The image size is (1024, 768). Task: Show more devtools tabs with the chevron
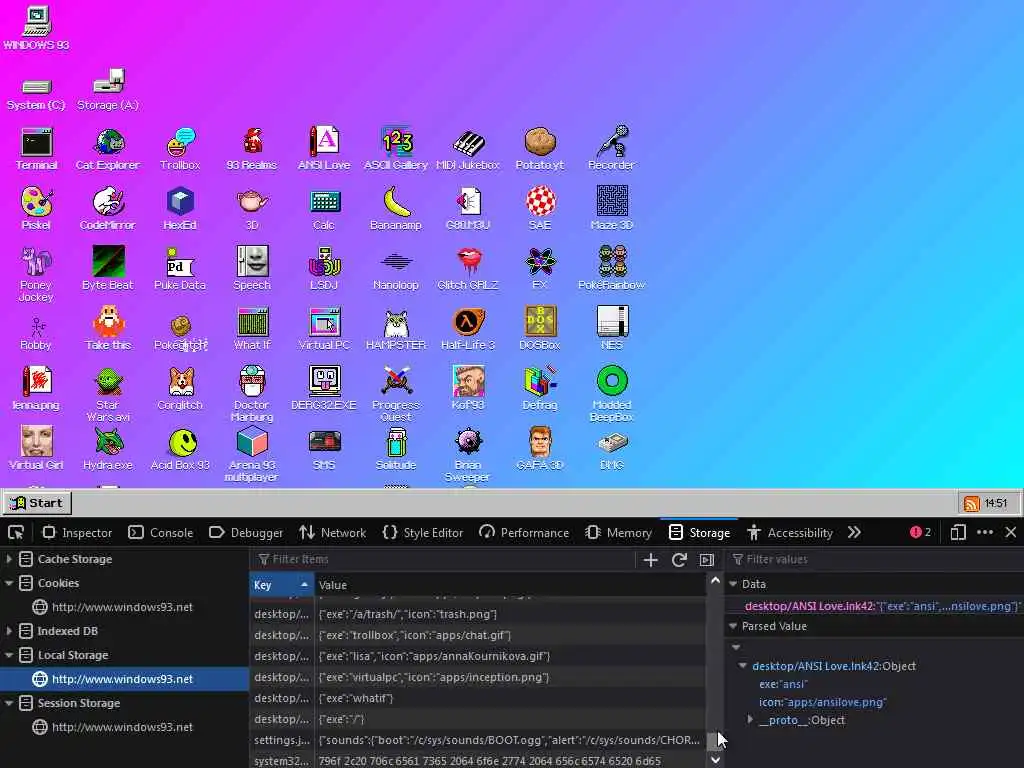[854, 533]
